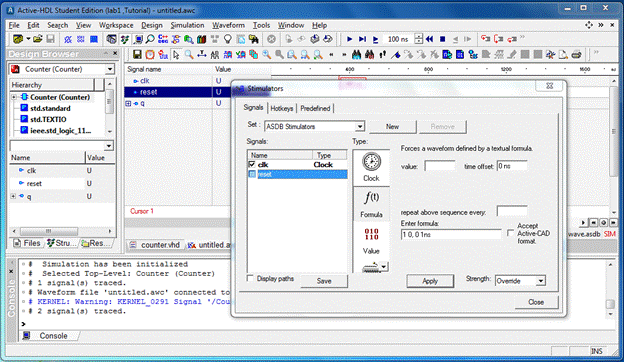
Task: Choose the Value stimulator type
Action: [371, 241]
